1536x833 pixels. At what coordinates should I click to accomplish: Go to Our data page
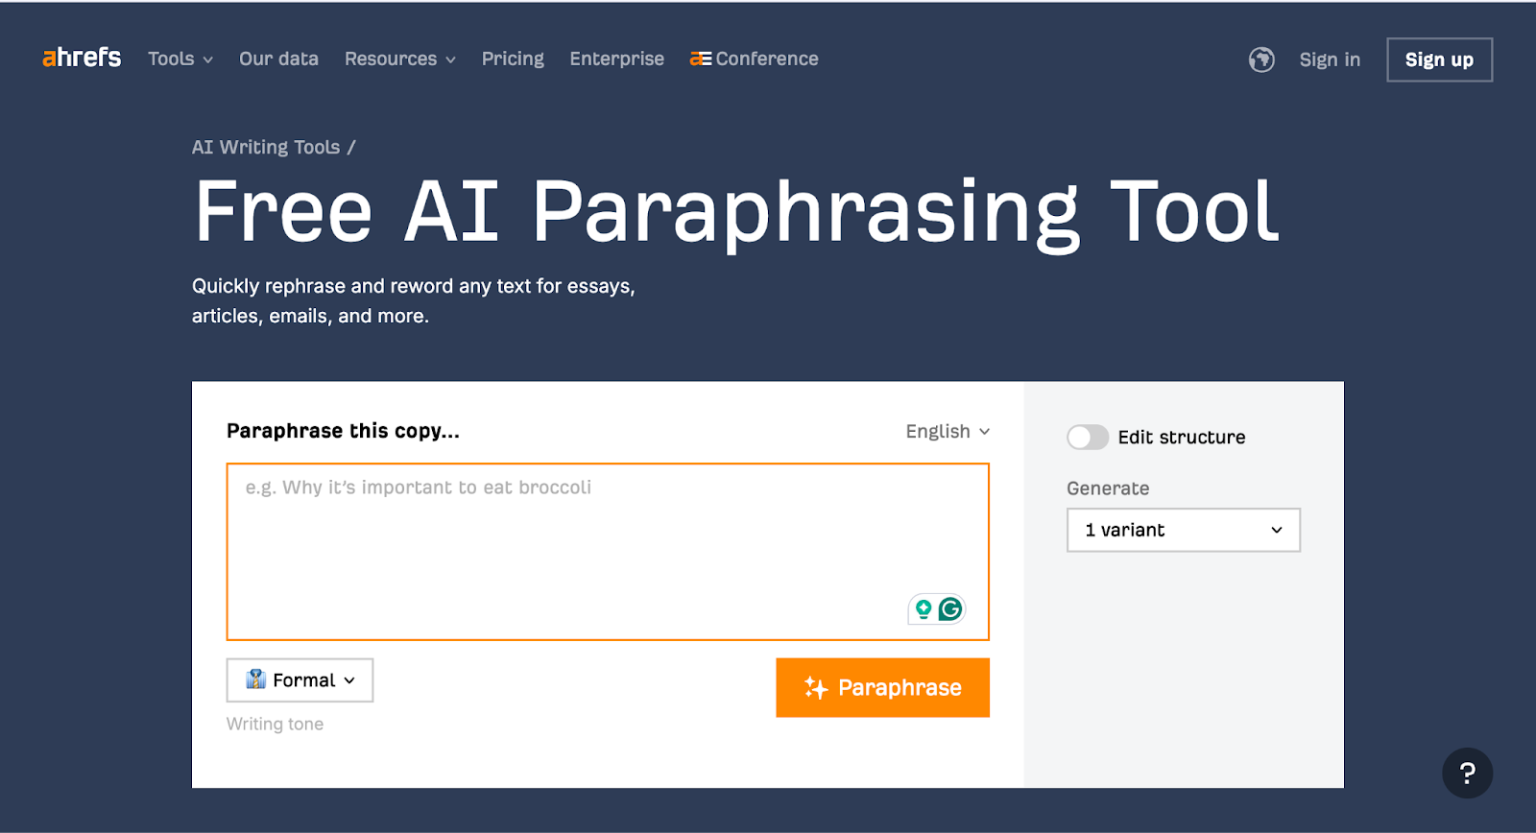tap(279, 59)
